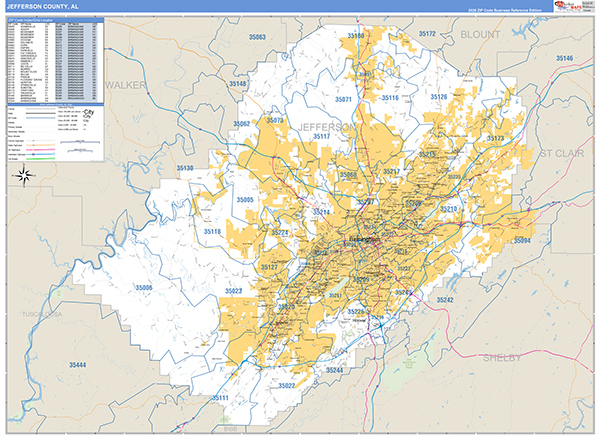Click the ZIP code 35210 label
The image size is (600, 435).
448,209
